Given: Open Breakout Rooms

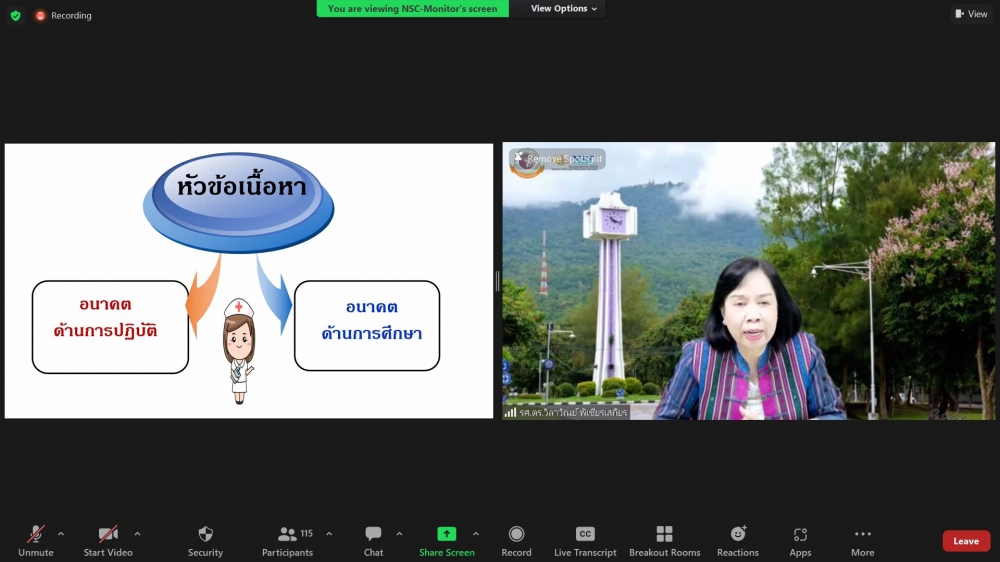Looking at the screenshot, I should click(x=664, y=540).
